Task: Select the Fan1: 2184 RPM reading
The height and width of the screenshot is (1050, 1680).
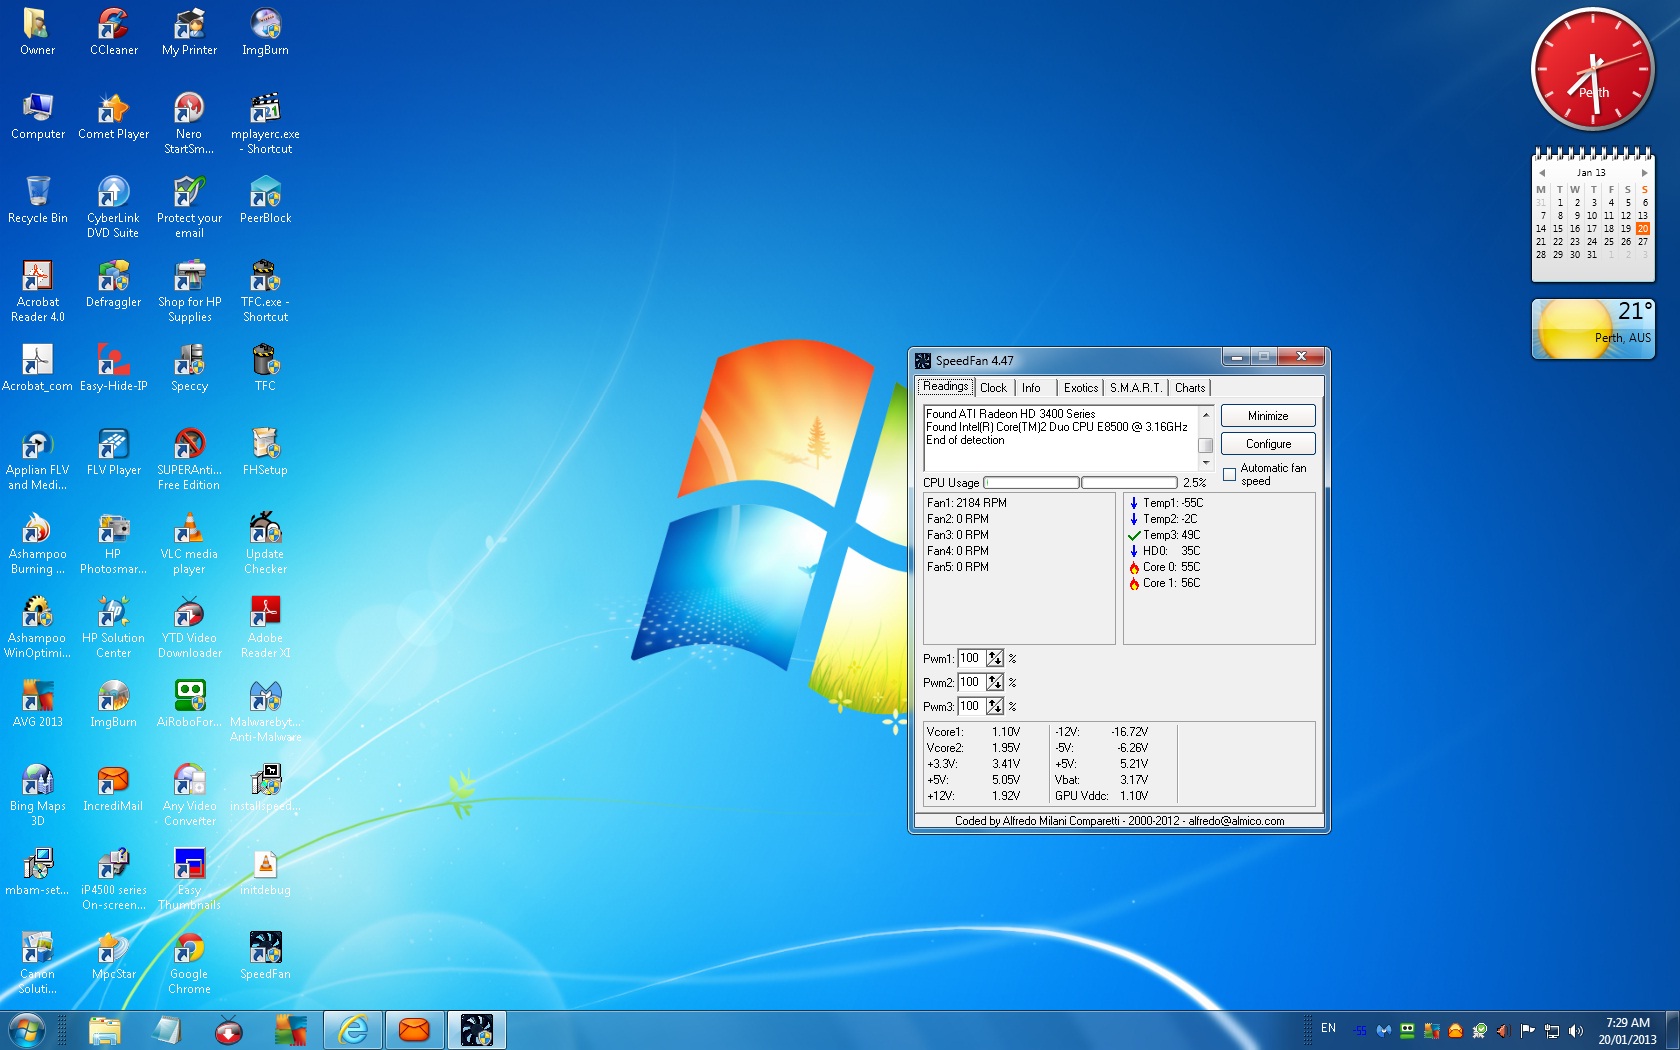Action: [x=966, y=503]
